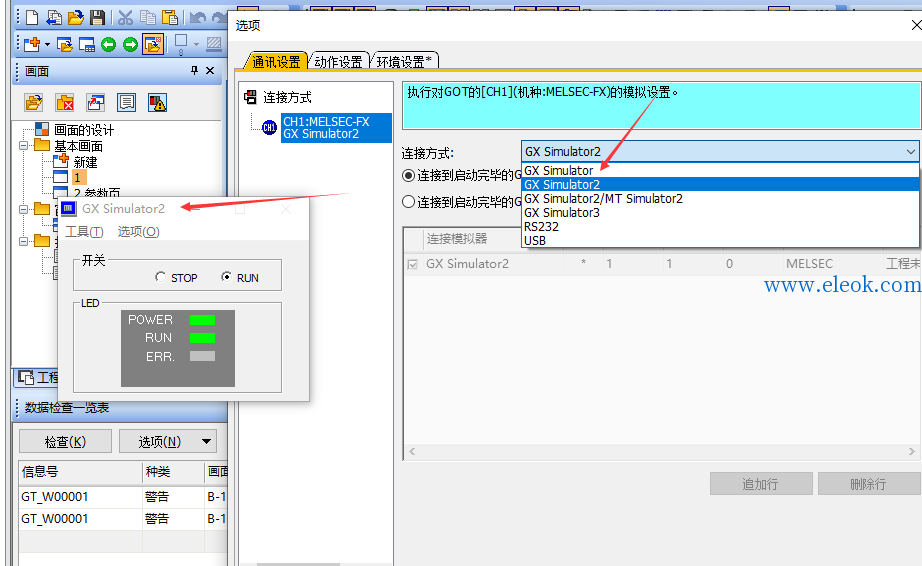Screen dimensions: 922x566
Task: Click the open folder icon in 画面 panel
Action: (x=34, y=103)
